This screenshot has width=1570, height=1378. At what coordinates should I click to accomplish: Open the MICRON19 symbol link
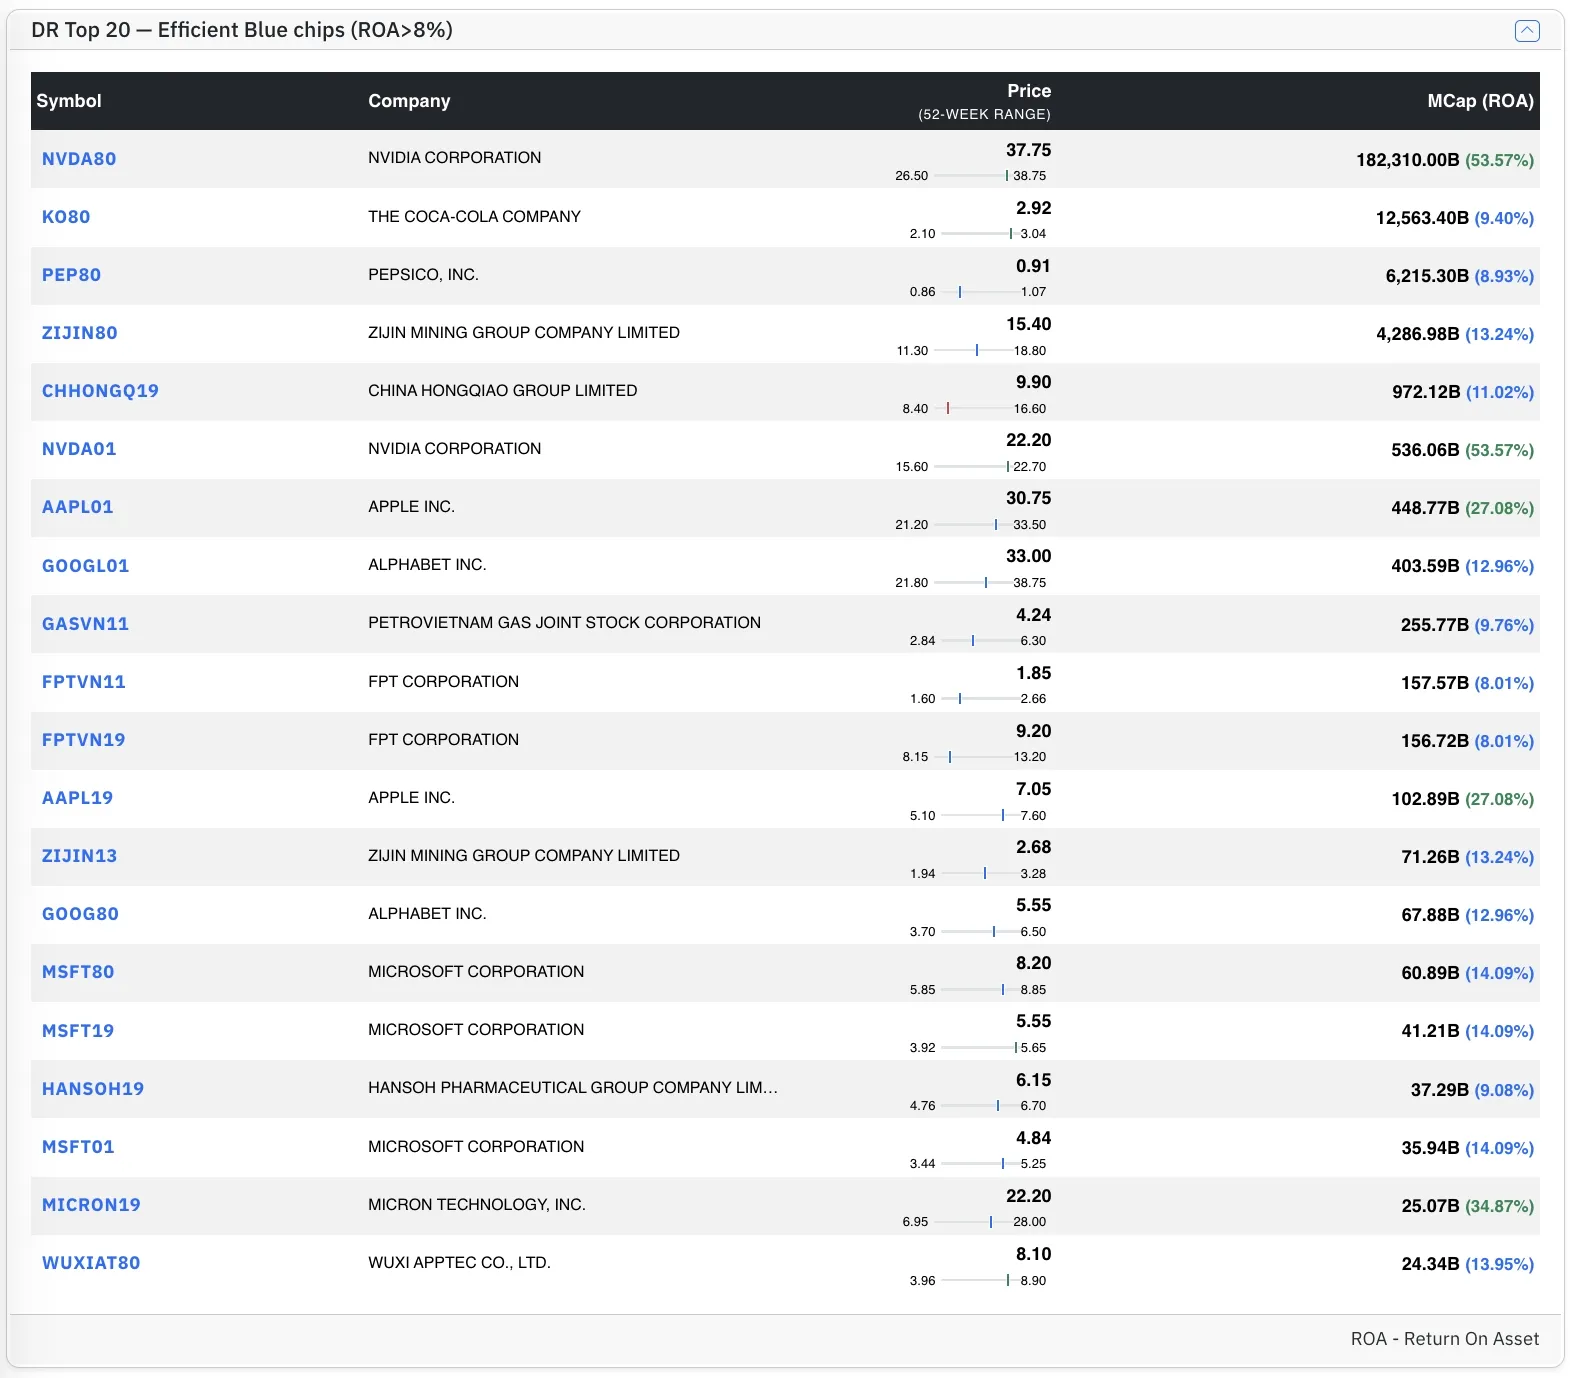(91, 1205)
